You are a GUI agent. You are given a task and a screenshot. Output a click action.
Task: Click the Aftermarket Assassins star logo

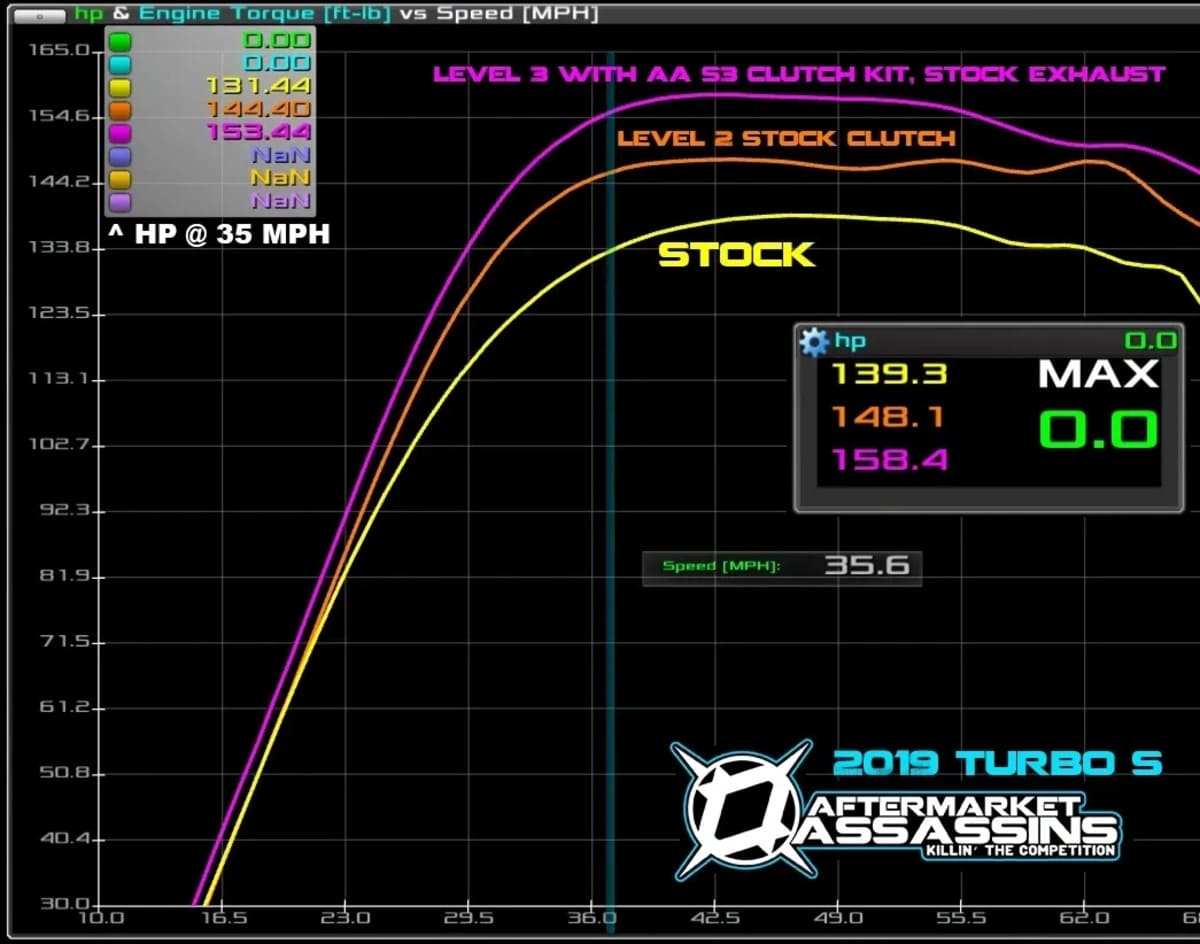[742, 808]
